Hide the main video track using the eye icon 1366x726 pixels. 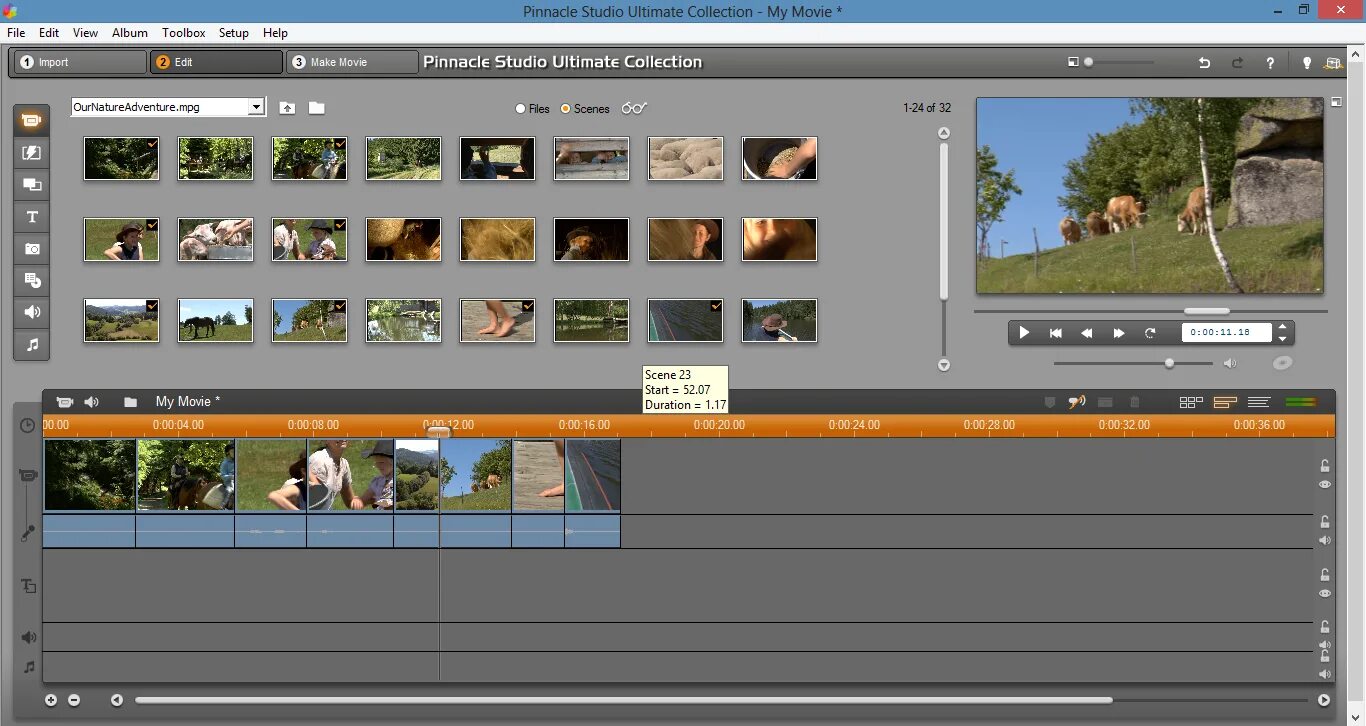tap(1324, 484)
